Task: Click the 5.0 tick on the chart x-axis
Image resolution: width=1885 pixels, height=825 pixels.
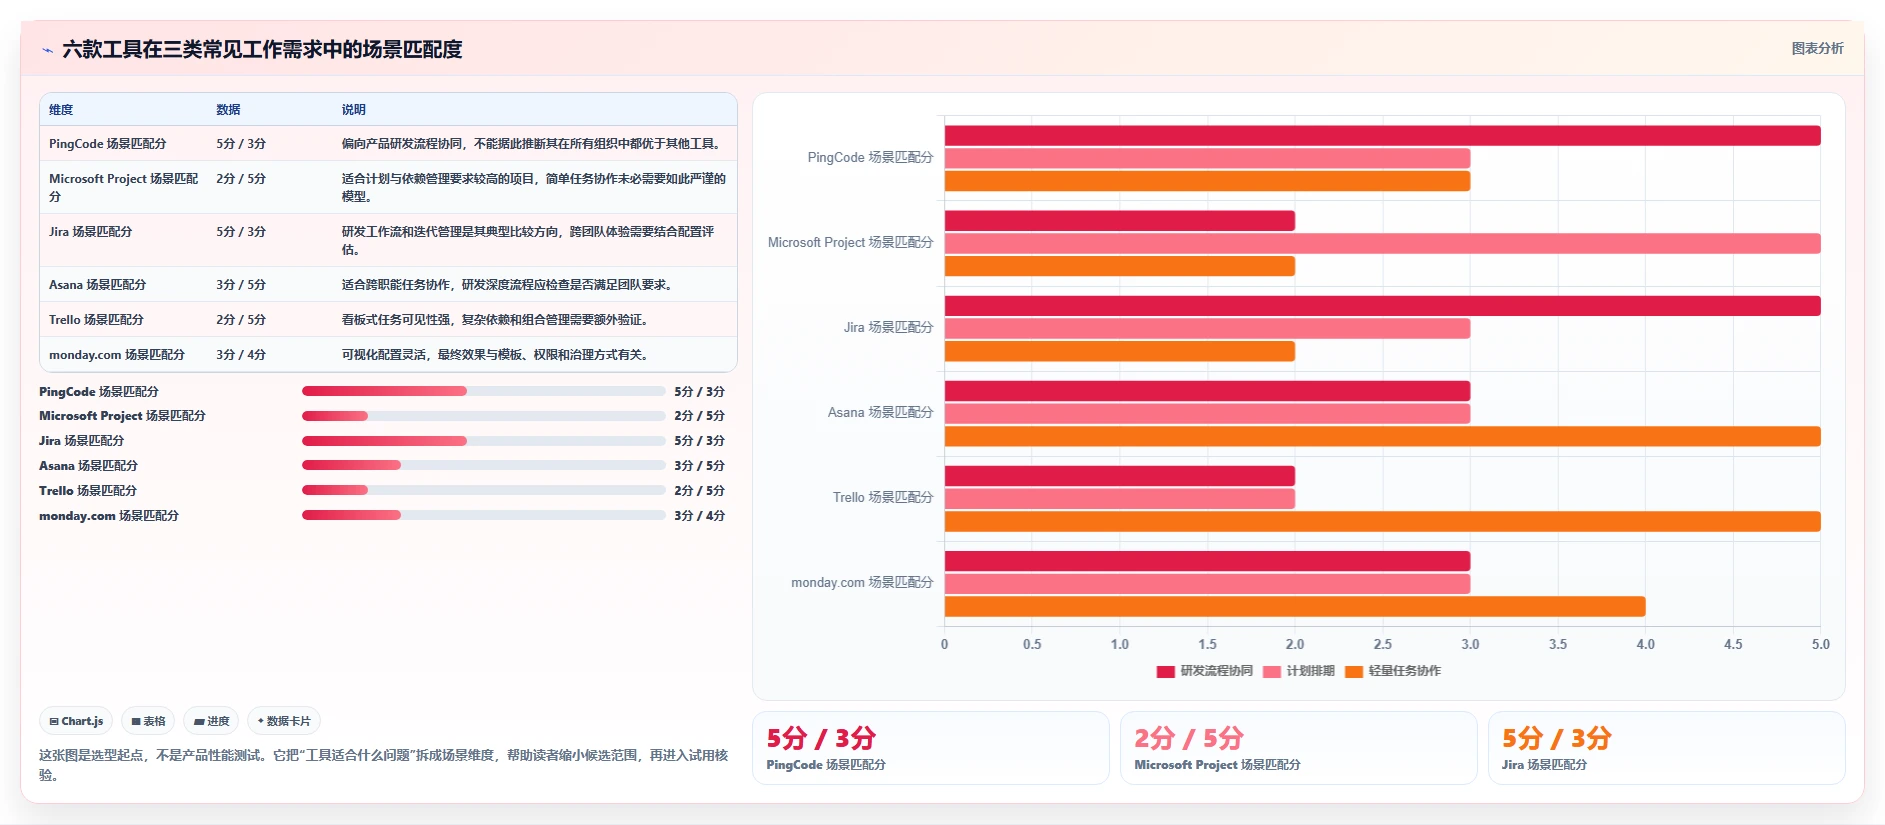Action: [x=1821, y=644]
